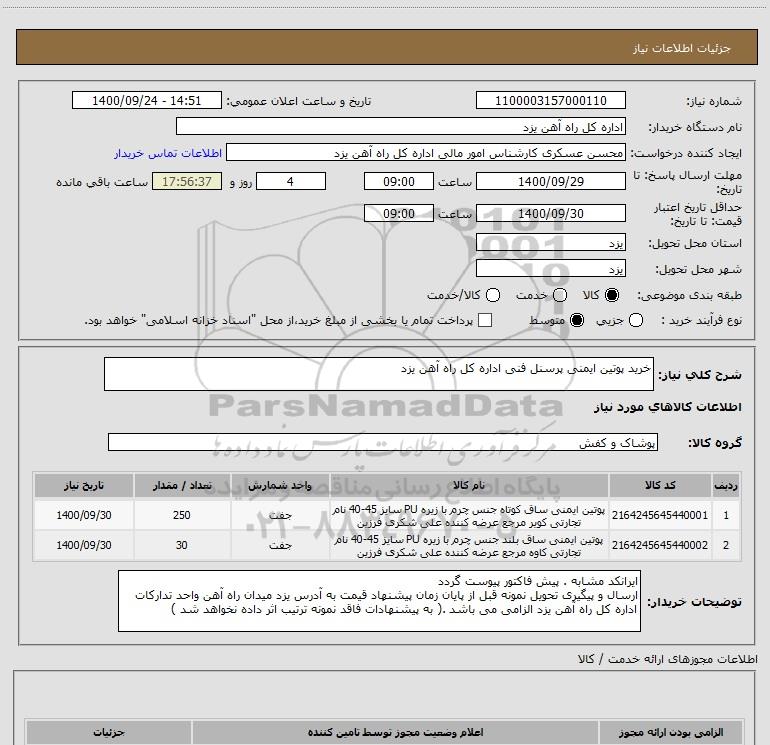Click buyer notes text area
The width and height of the screenshot is (770, 745).
pyautogui.click(x=379, y=601)
